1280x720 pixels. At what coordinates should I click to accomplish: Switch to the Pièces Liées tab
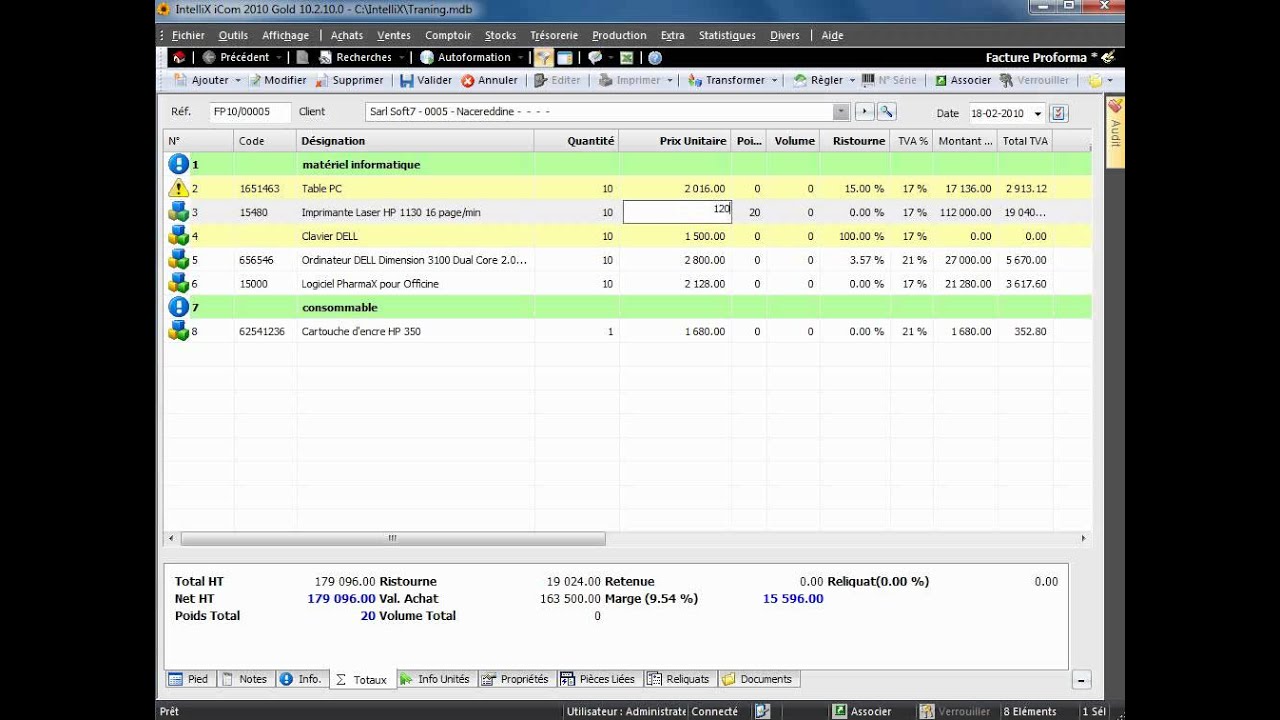coord(599,679)
